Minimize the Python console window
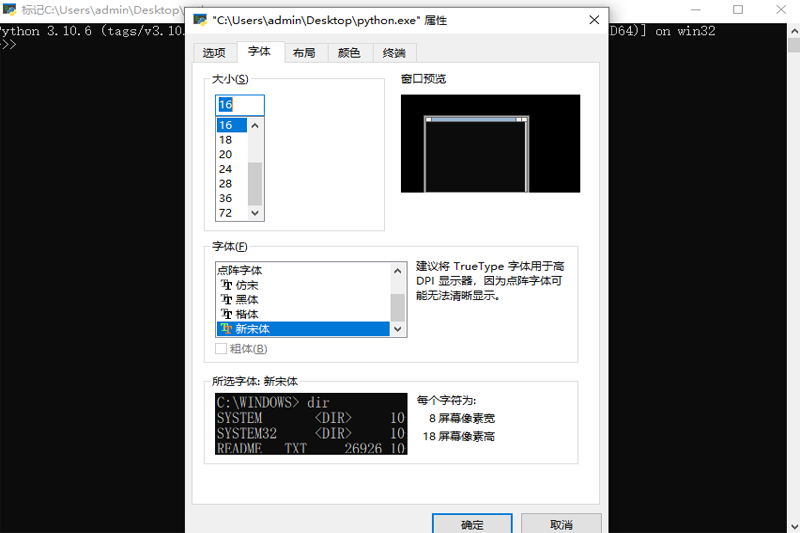 (x=695, y=10)
